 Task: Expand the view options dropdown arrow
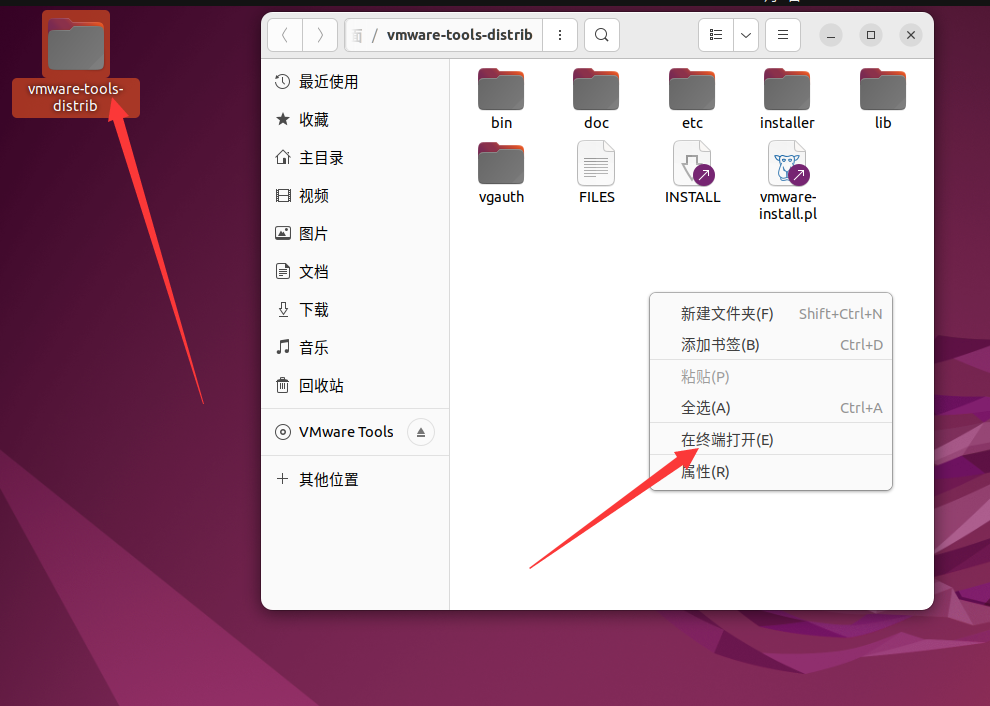click(x=746, y=35)
